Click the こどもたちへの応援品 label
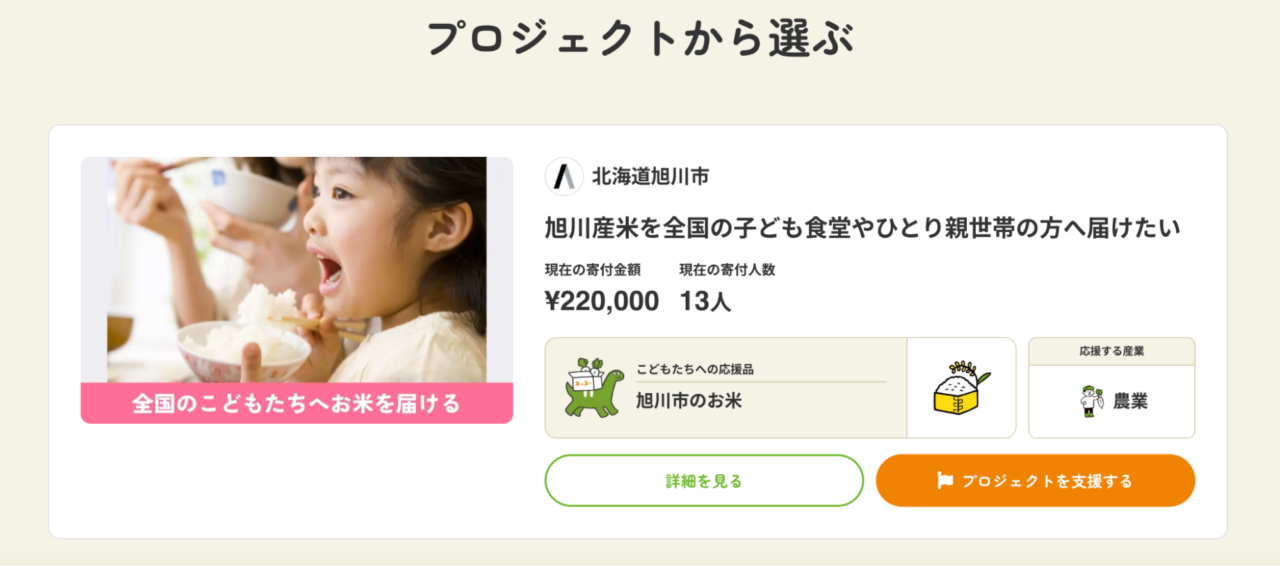This screenshot has width=1280, height=566. tap(695, 369)
